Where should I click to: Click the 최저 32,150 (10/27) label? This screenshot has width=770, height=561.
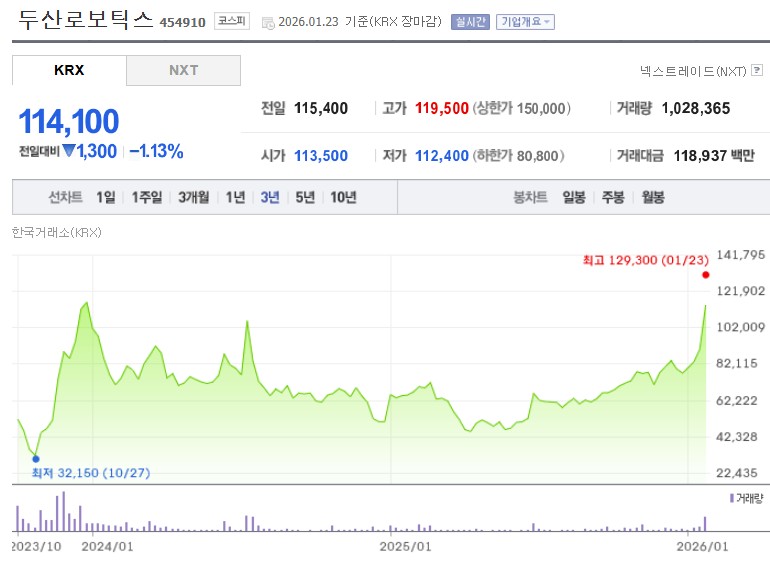tap(91, 473)
